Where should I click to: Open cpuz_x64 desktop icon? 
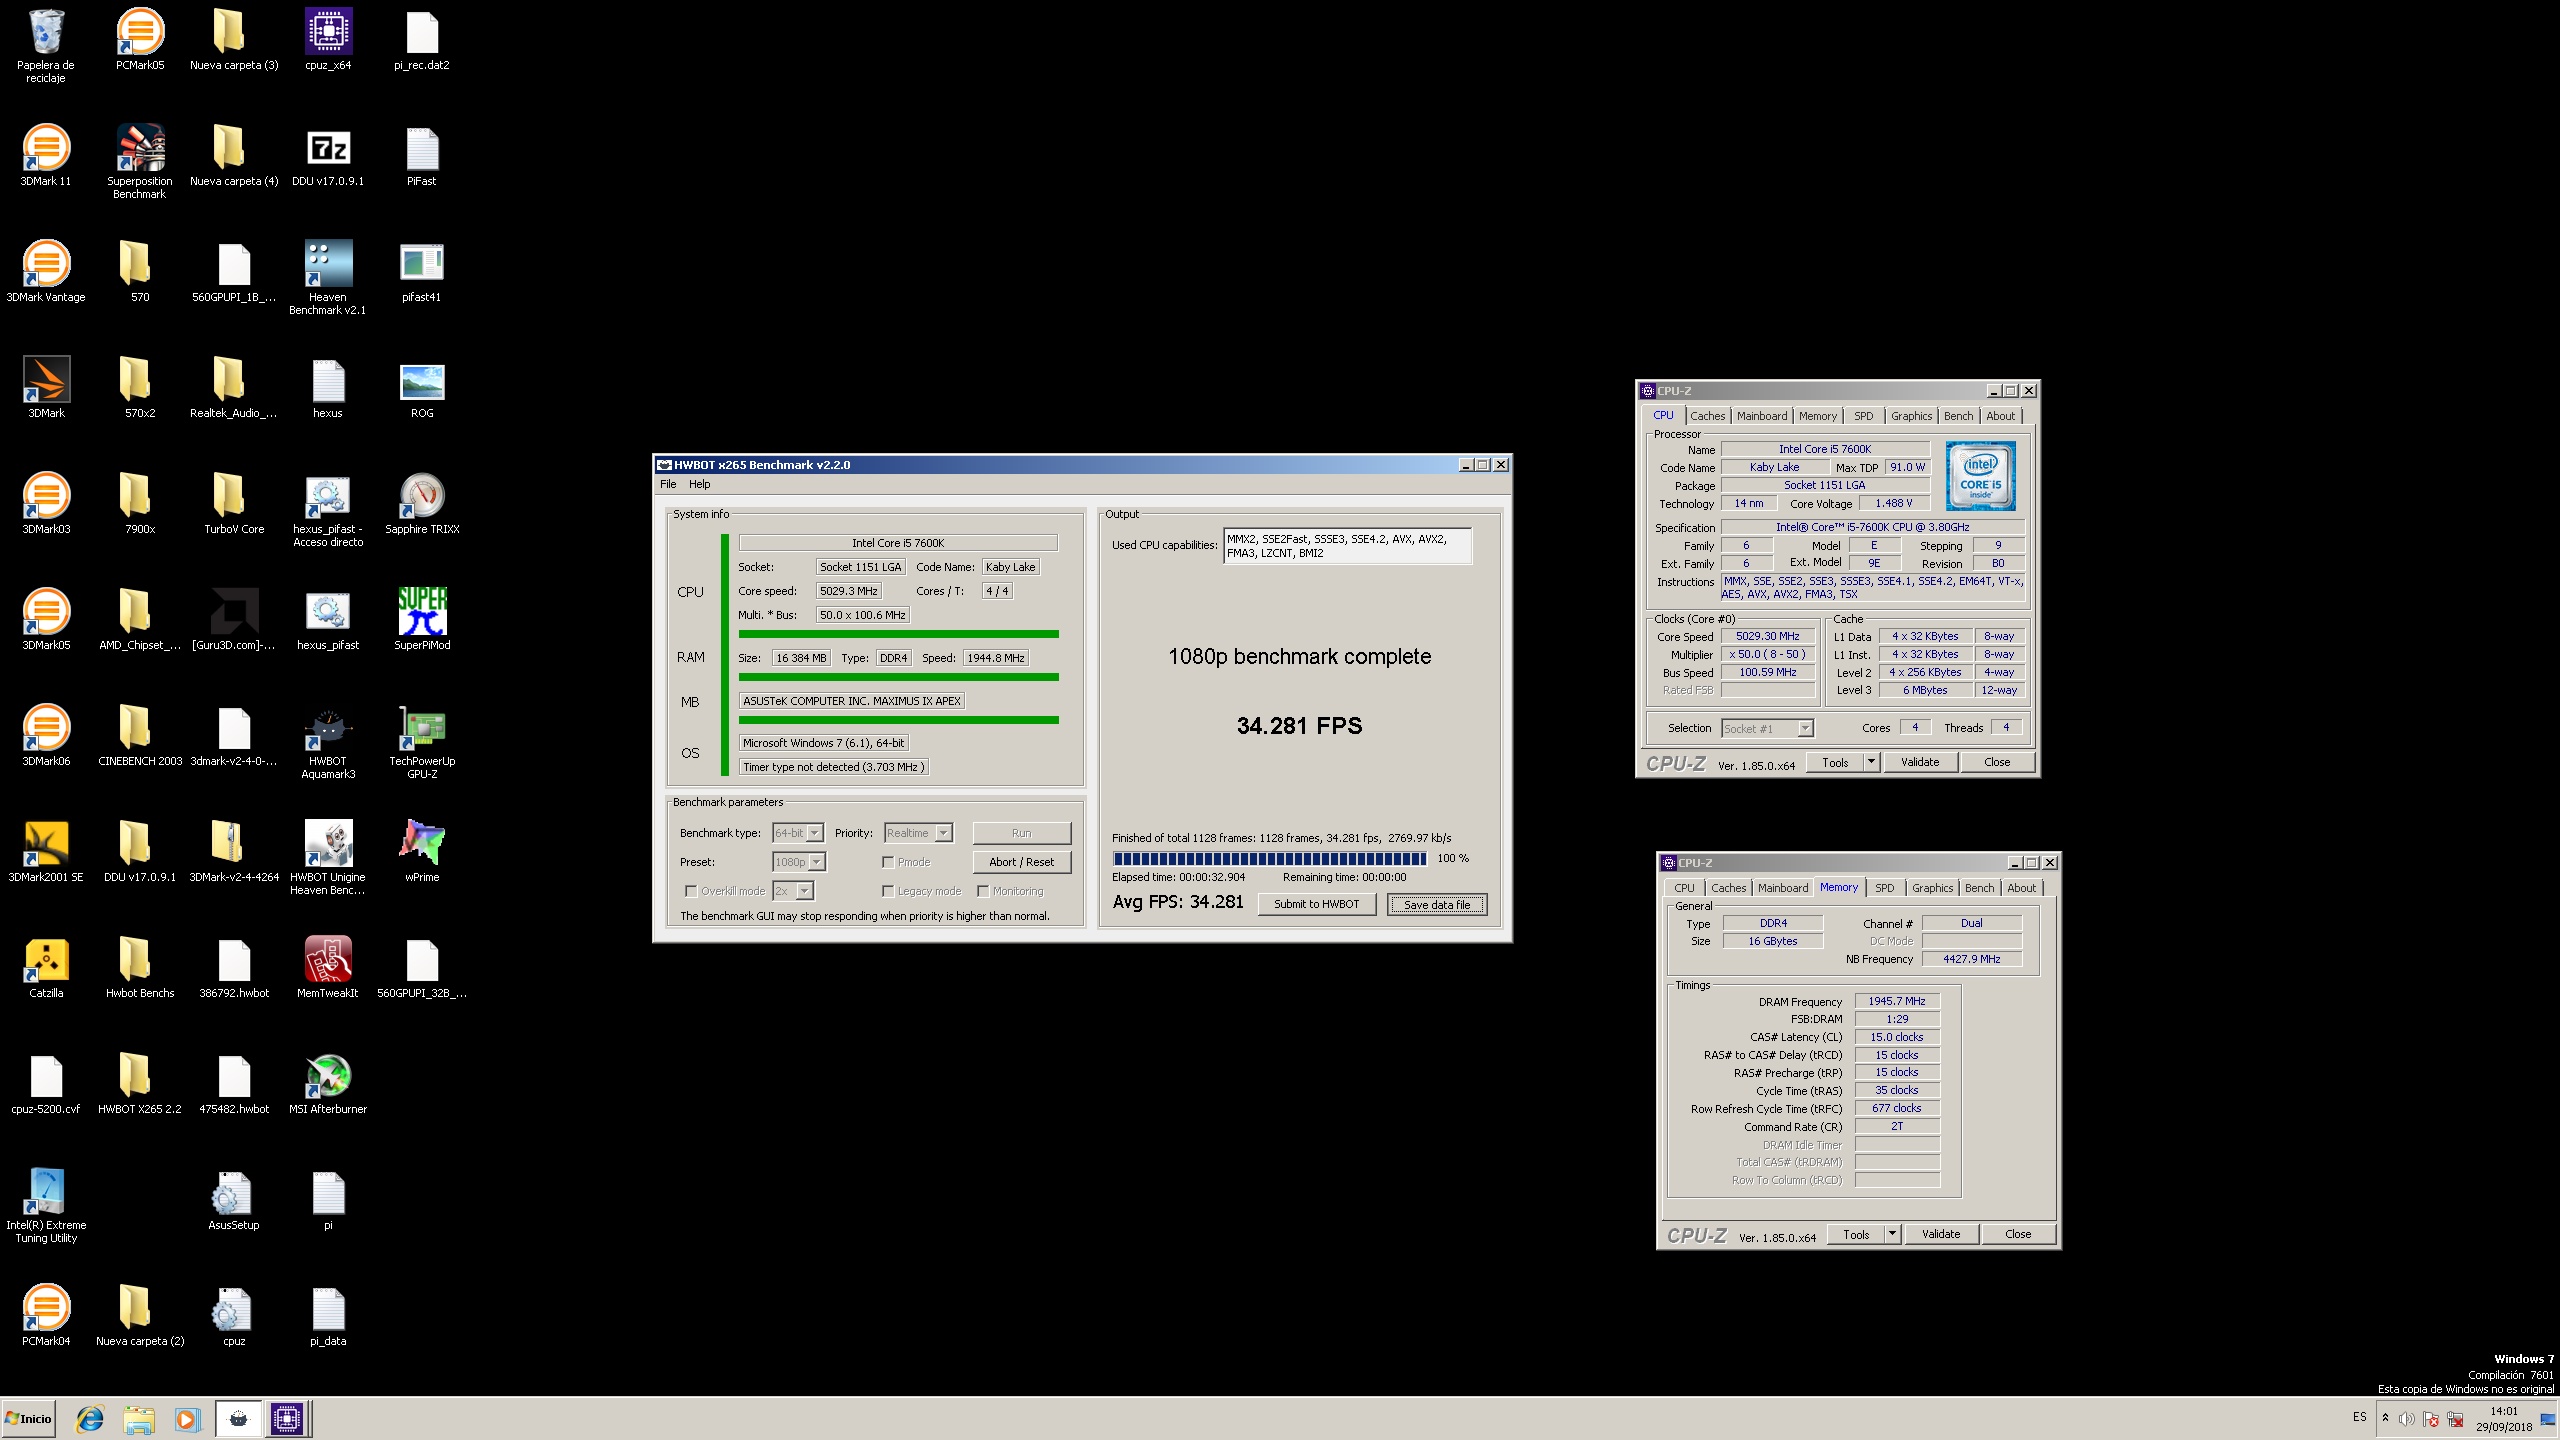[x=328, y=40]
